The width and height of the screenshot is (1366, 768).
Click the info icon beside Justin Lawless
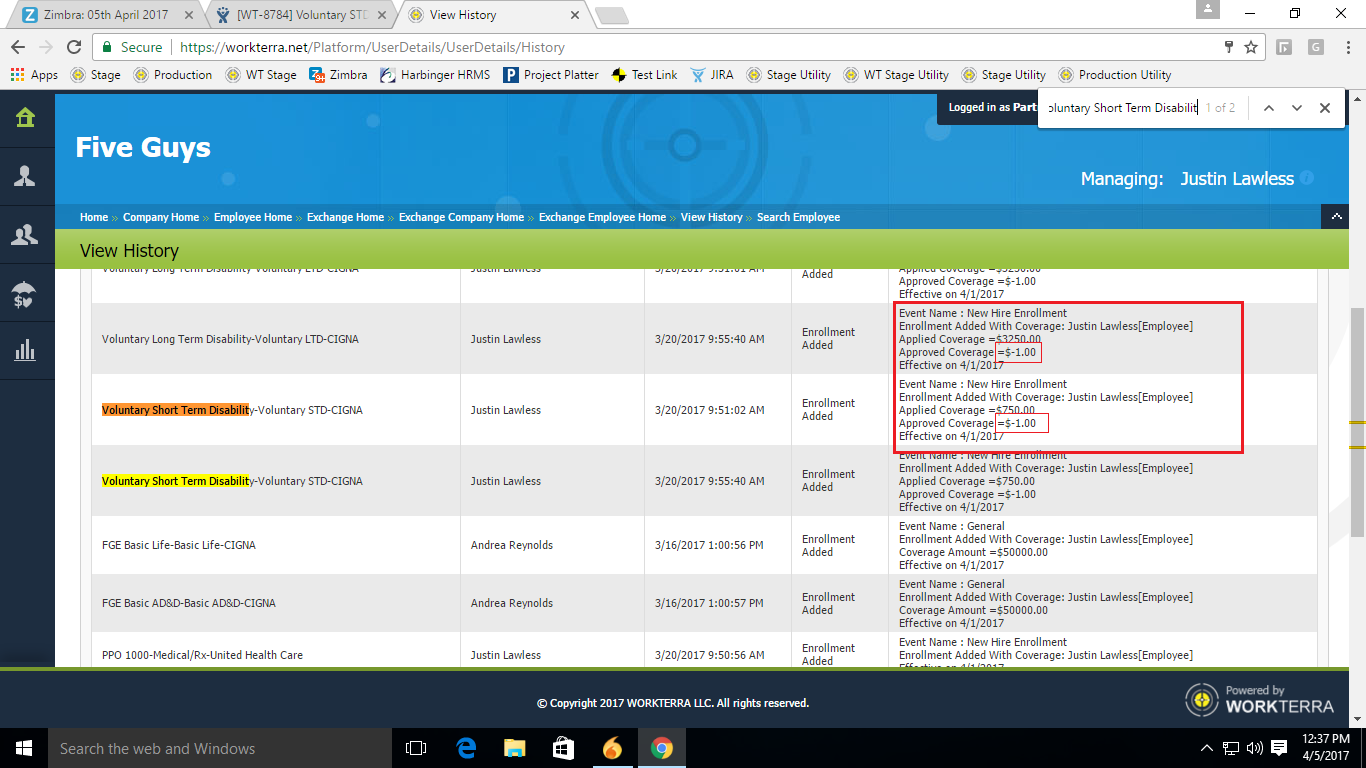click(x=1306, y=178)
